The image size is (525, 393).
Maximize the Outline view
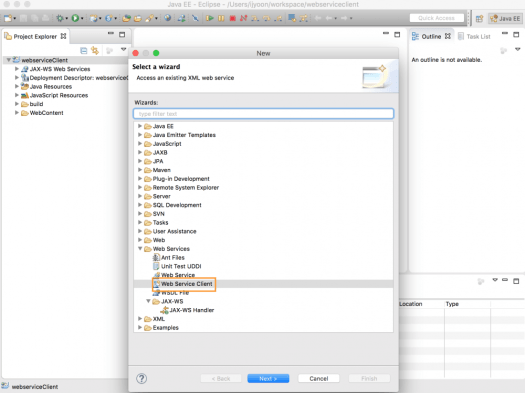click(x=516, y=34)
